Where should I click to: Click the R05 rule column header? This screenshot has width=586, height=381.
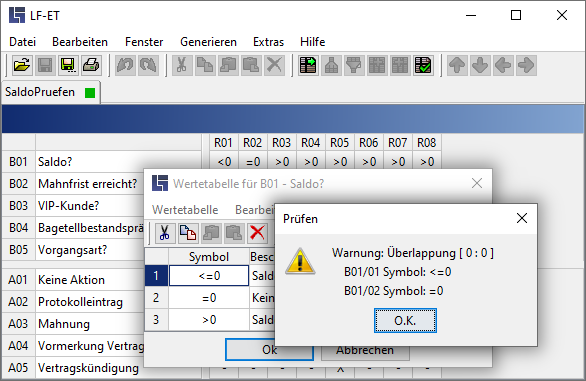tap(340, 142)
